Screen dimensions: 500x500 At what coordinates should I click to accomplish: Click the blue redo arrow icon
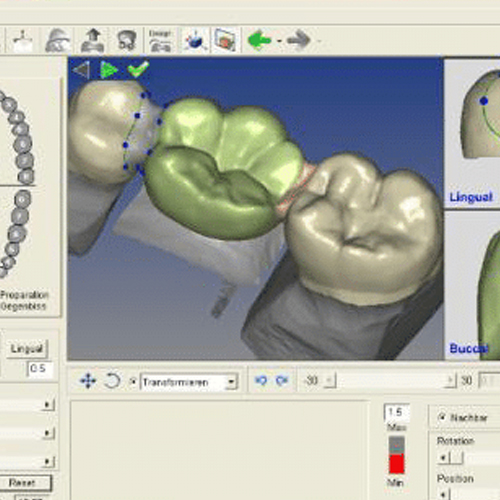pos(282,380)
